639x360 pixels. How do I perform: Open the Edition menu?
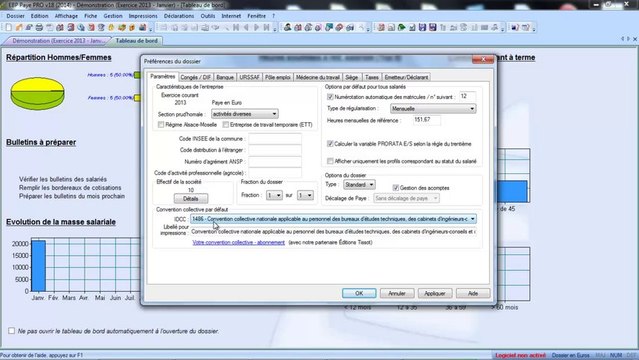pyautogui.click(x=40, y=16)
